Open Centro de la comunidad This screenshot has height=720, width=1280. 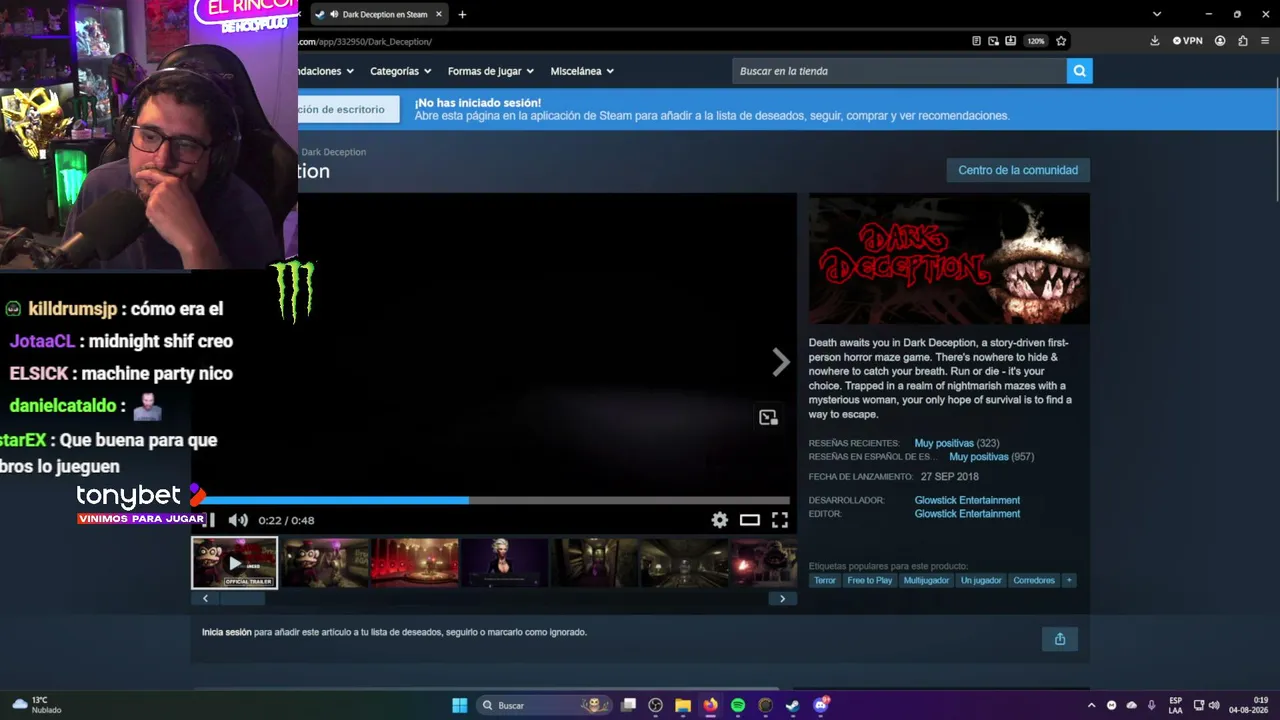(x=1018, y=170)
